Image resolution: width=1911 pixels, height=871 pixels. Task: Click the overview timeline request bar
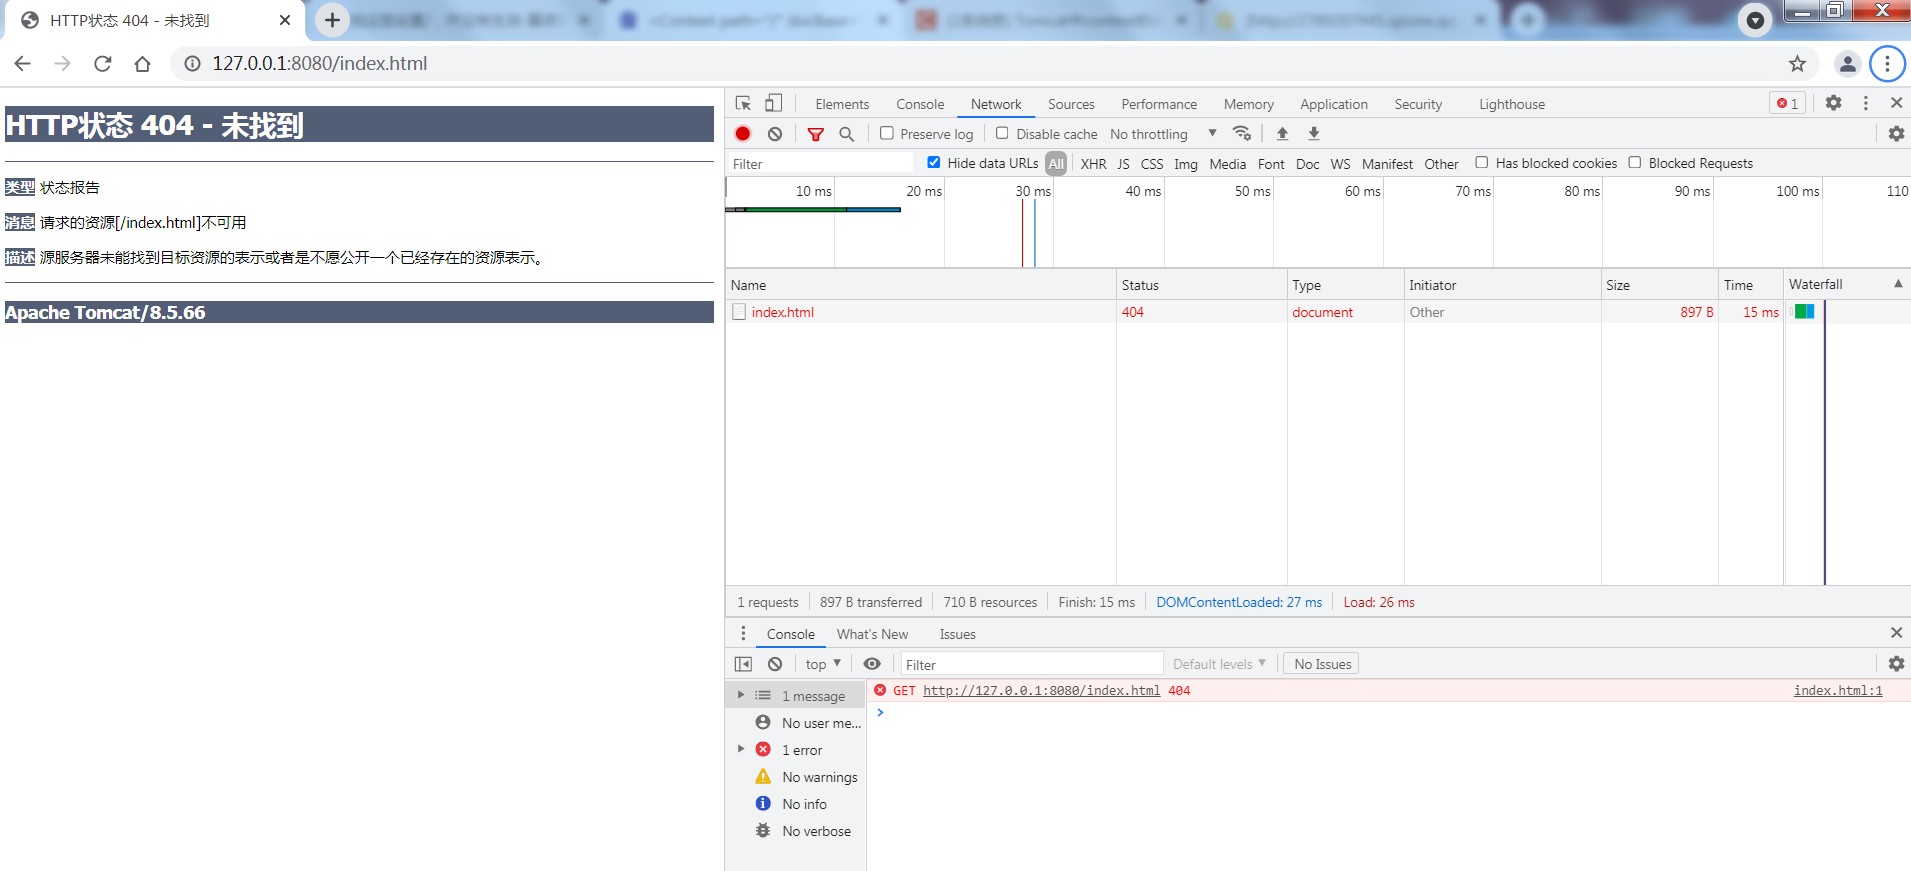(813, 209)
